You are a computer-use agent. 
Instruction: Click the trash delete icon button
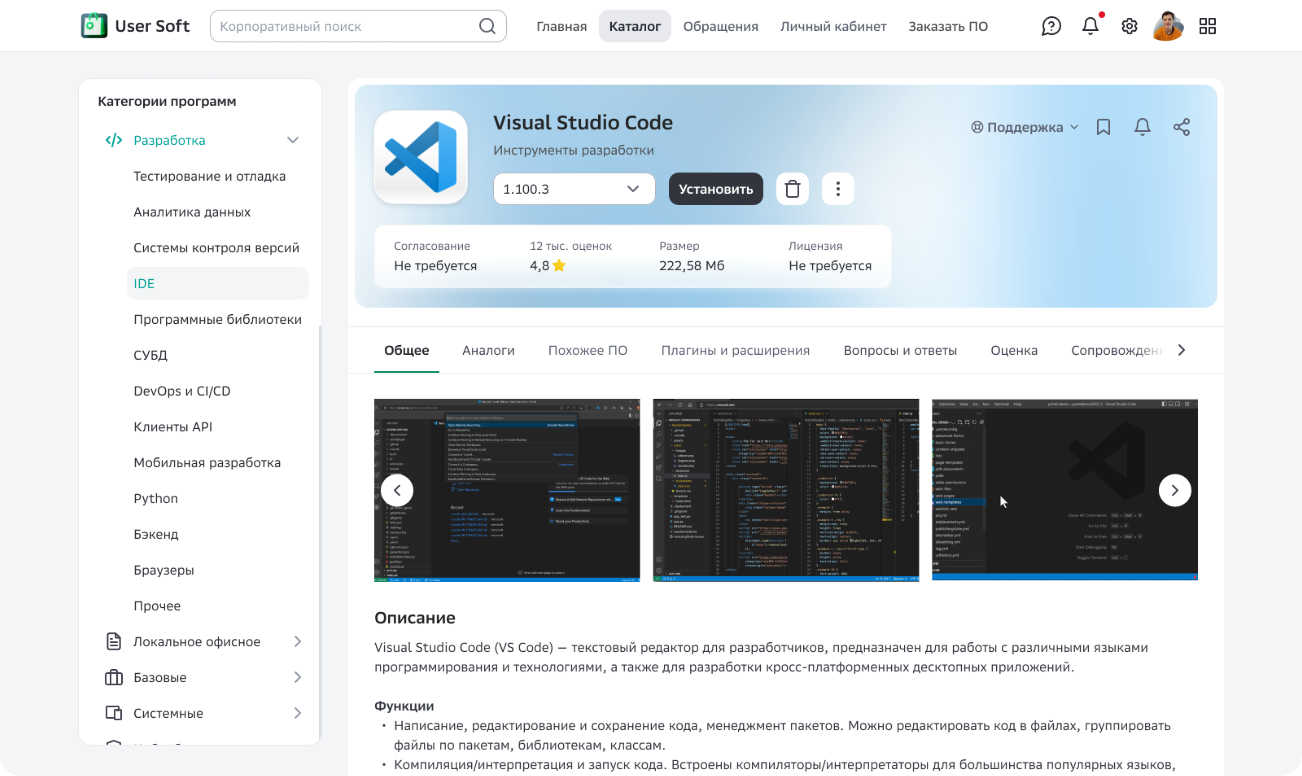click(x=792, y=189)
